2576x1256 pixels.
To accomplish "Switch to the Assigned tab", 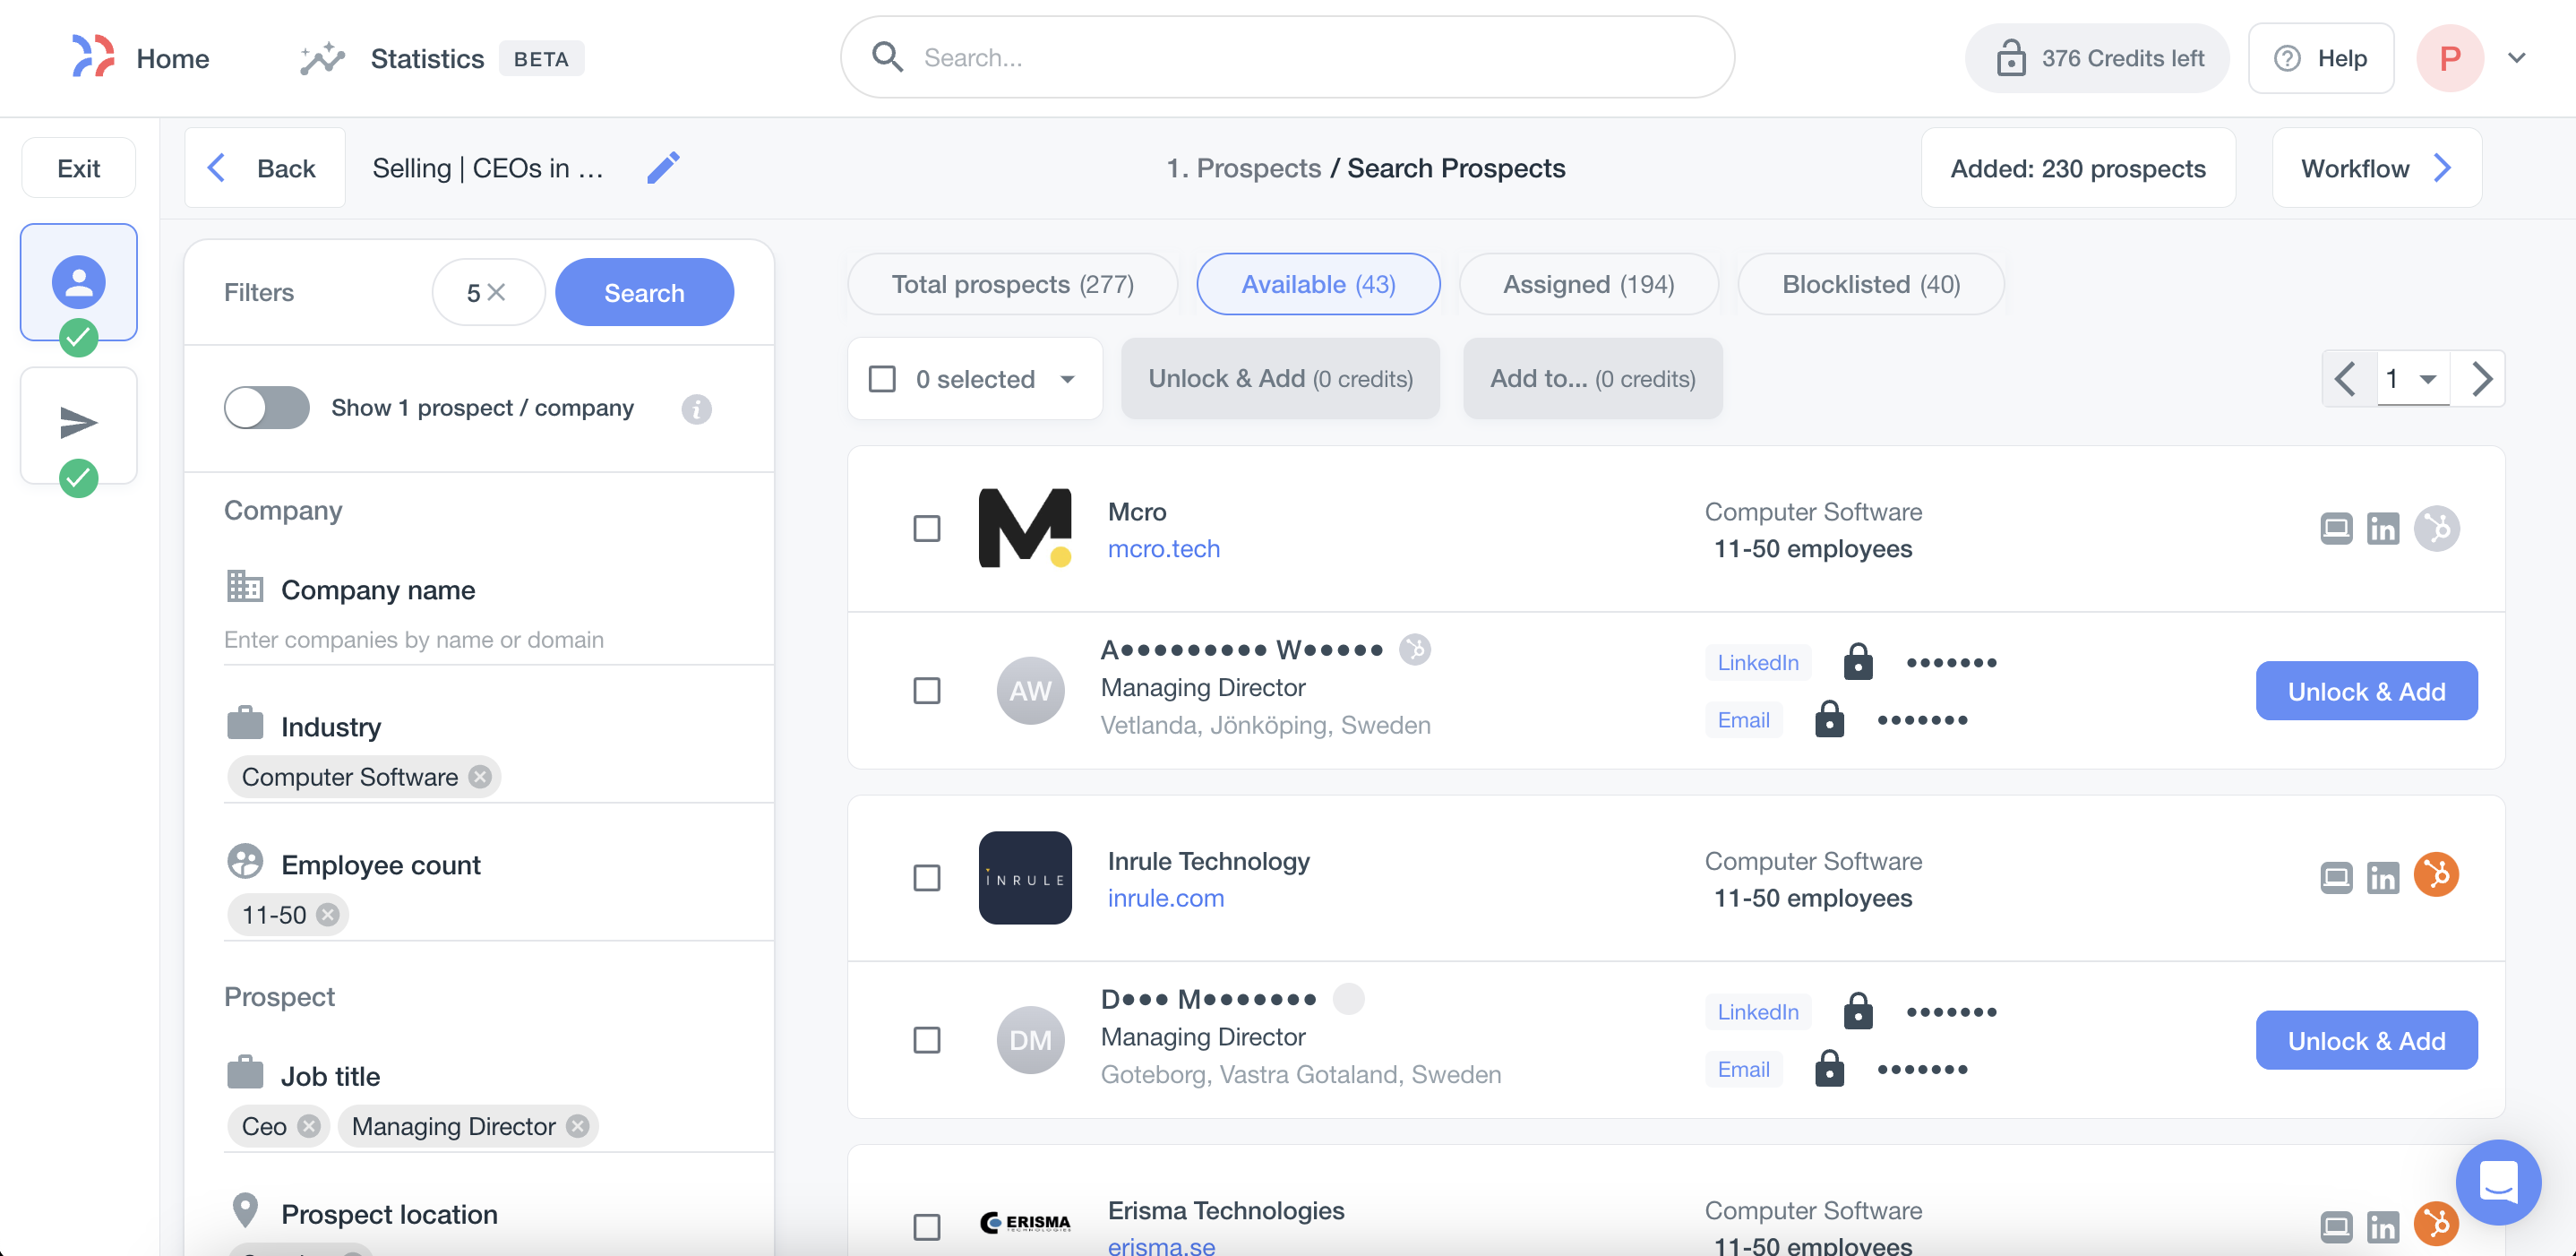I will (x=1587, y=285).
